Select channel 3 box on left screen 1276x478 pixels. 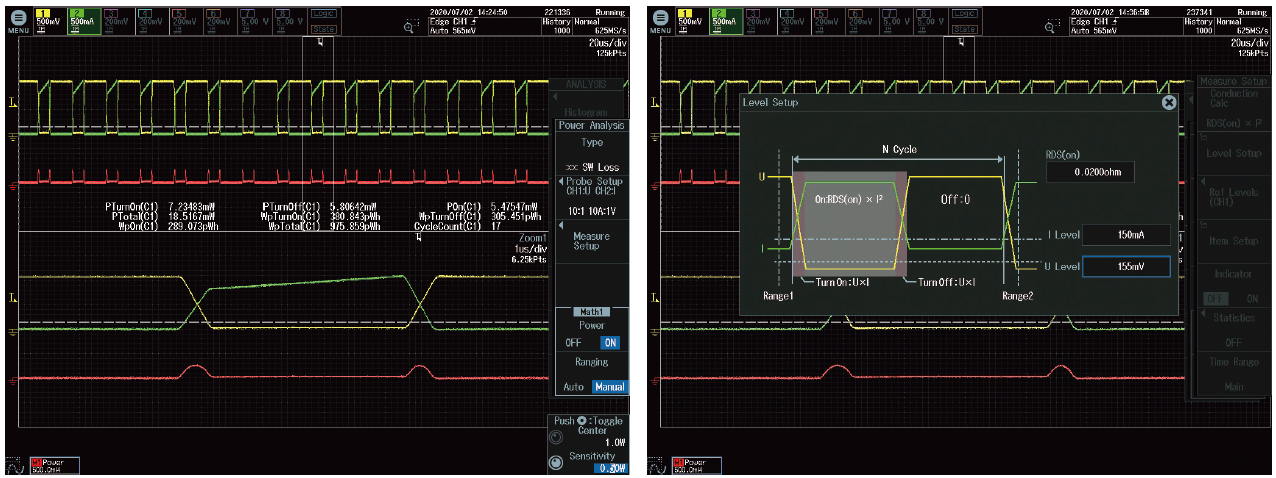(x=117, y=21)
